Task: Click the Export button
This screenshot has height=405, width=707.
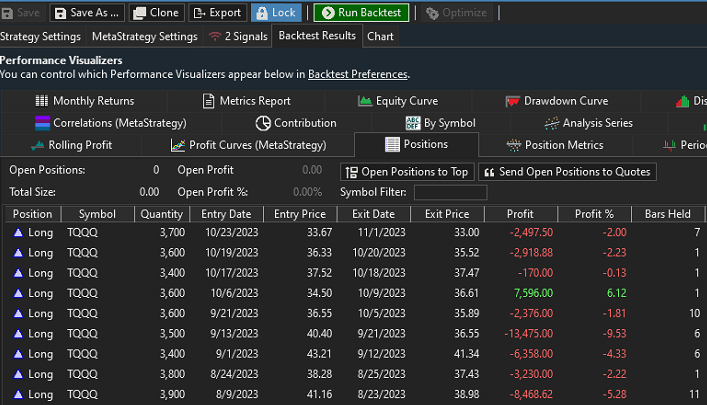Action: click(217, 13)
